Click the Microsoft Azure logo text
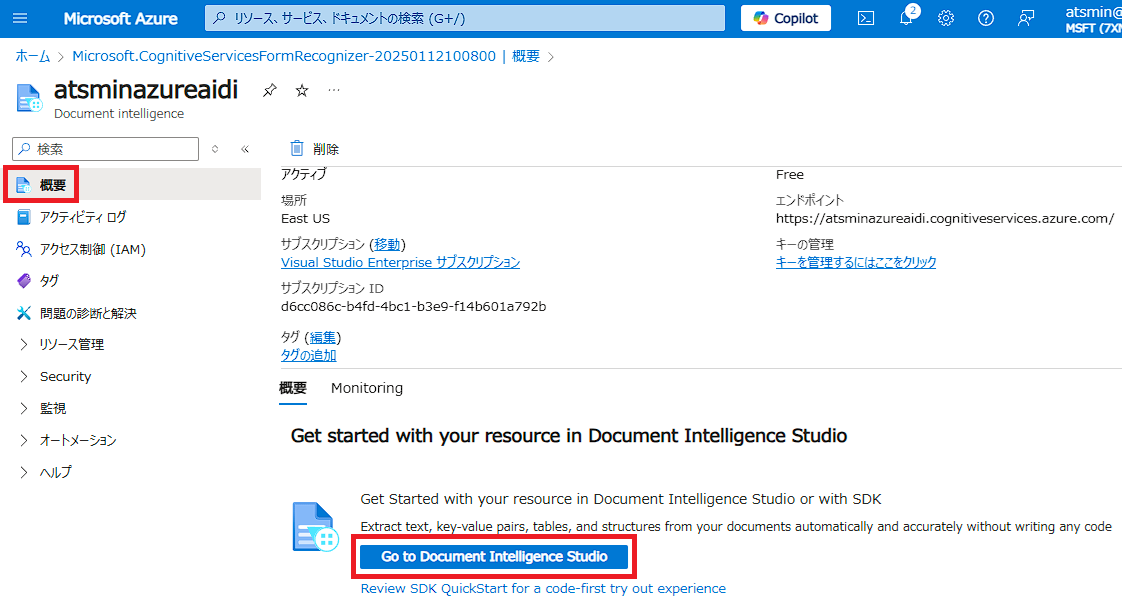1122x598 pixels. [x=120, y=19]
